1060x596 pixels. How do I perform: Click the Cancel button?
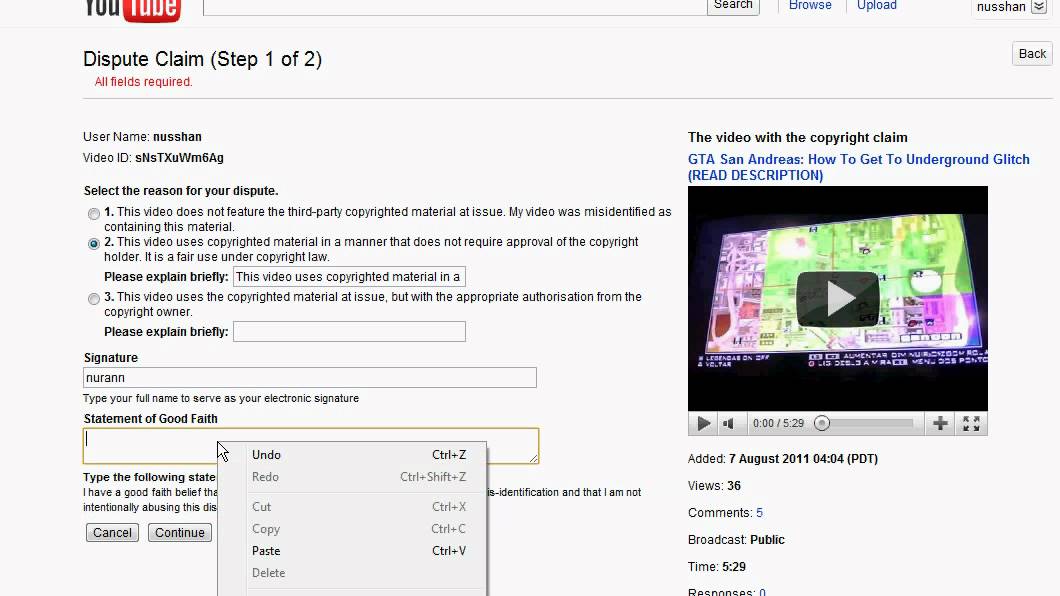tap(112, 532)
